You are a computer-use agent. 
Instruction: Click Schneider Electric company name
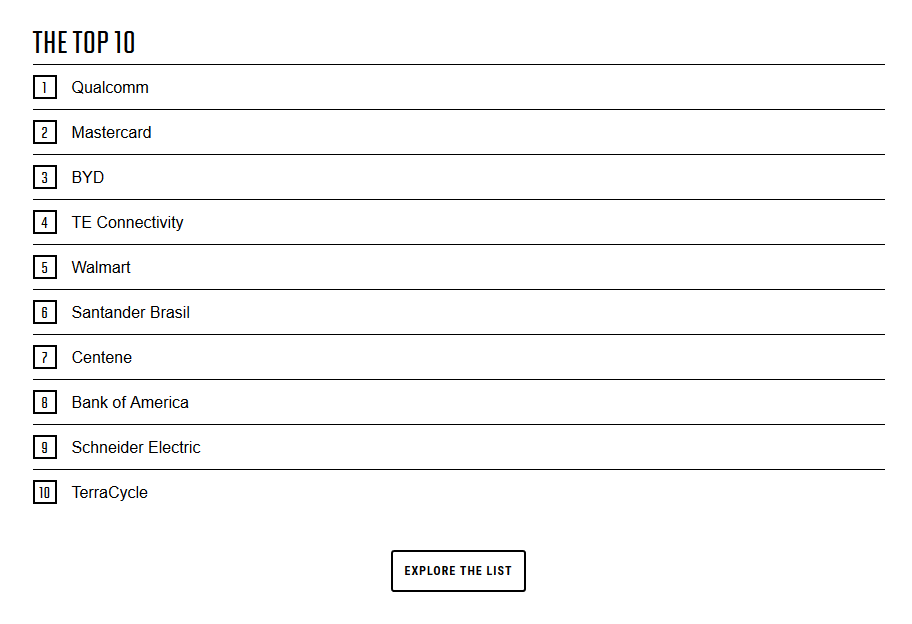coord(136,447)
